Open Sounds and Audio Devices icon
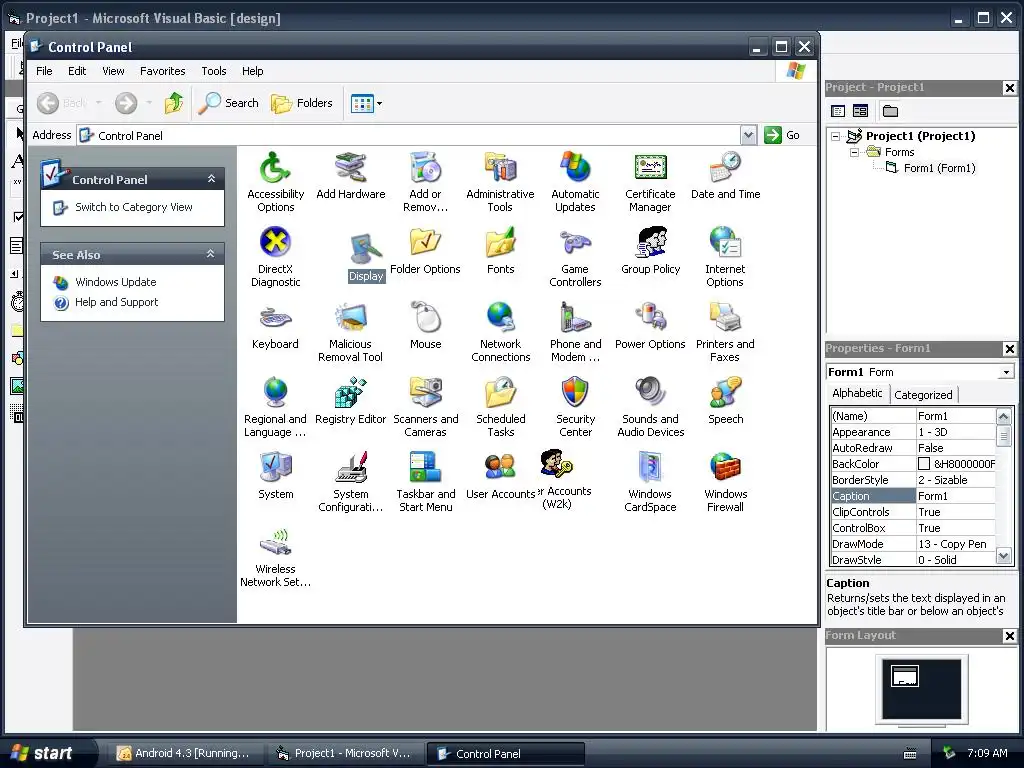1024x768 pixels. coord(650,406)
